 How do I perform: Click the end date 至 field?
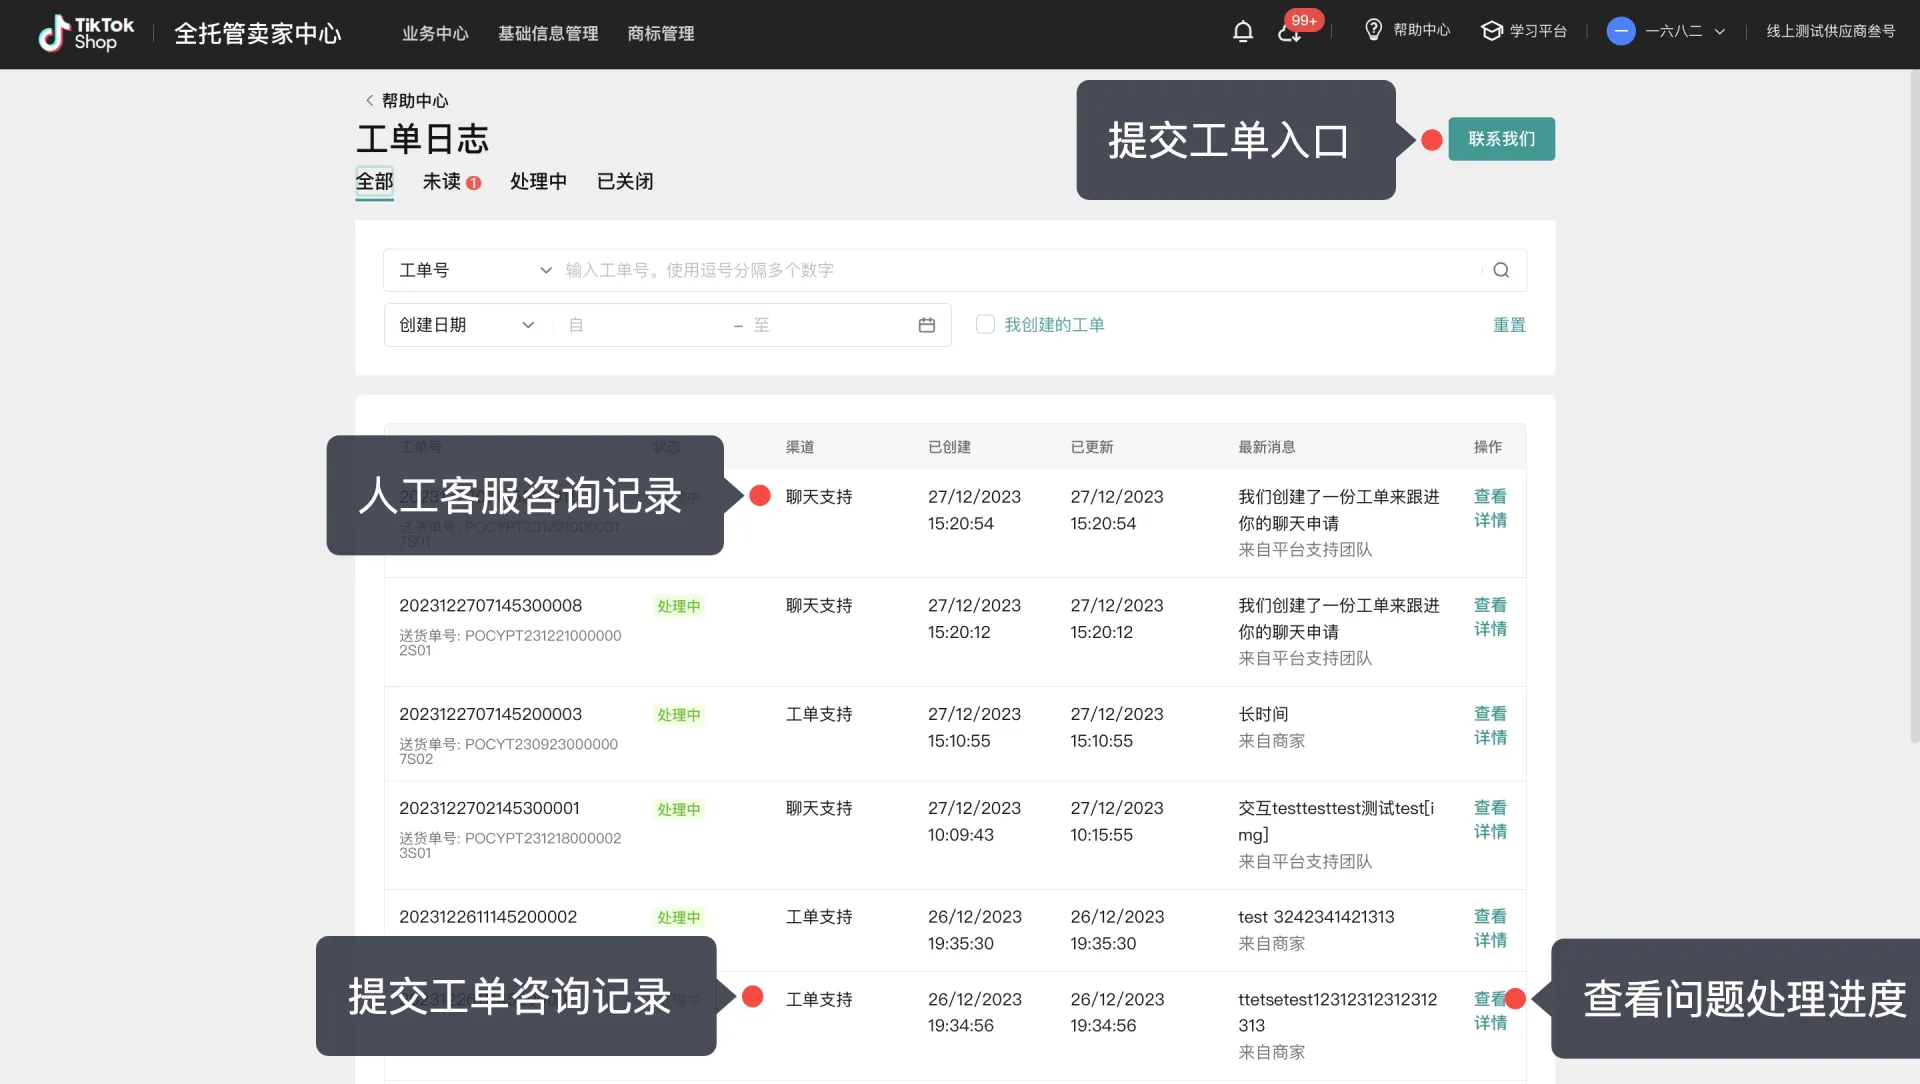(x=830, y=325)
